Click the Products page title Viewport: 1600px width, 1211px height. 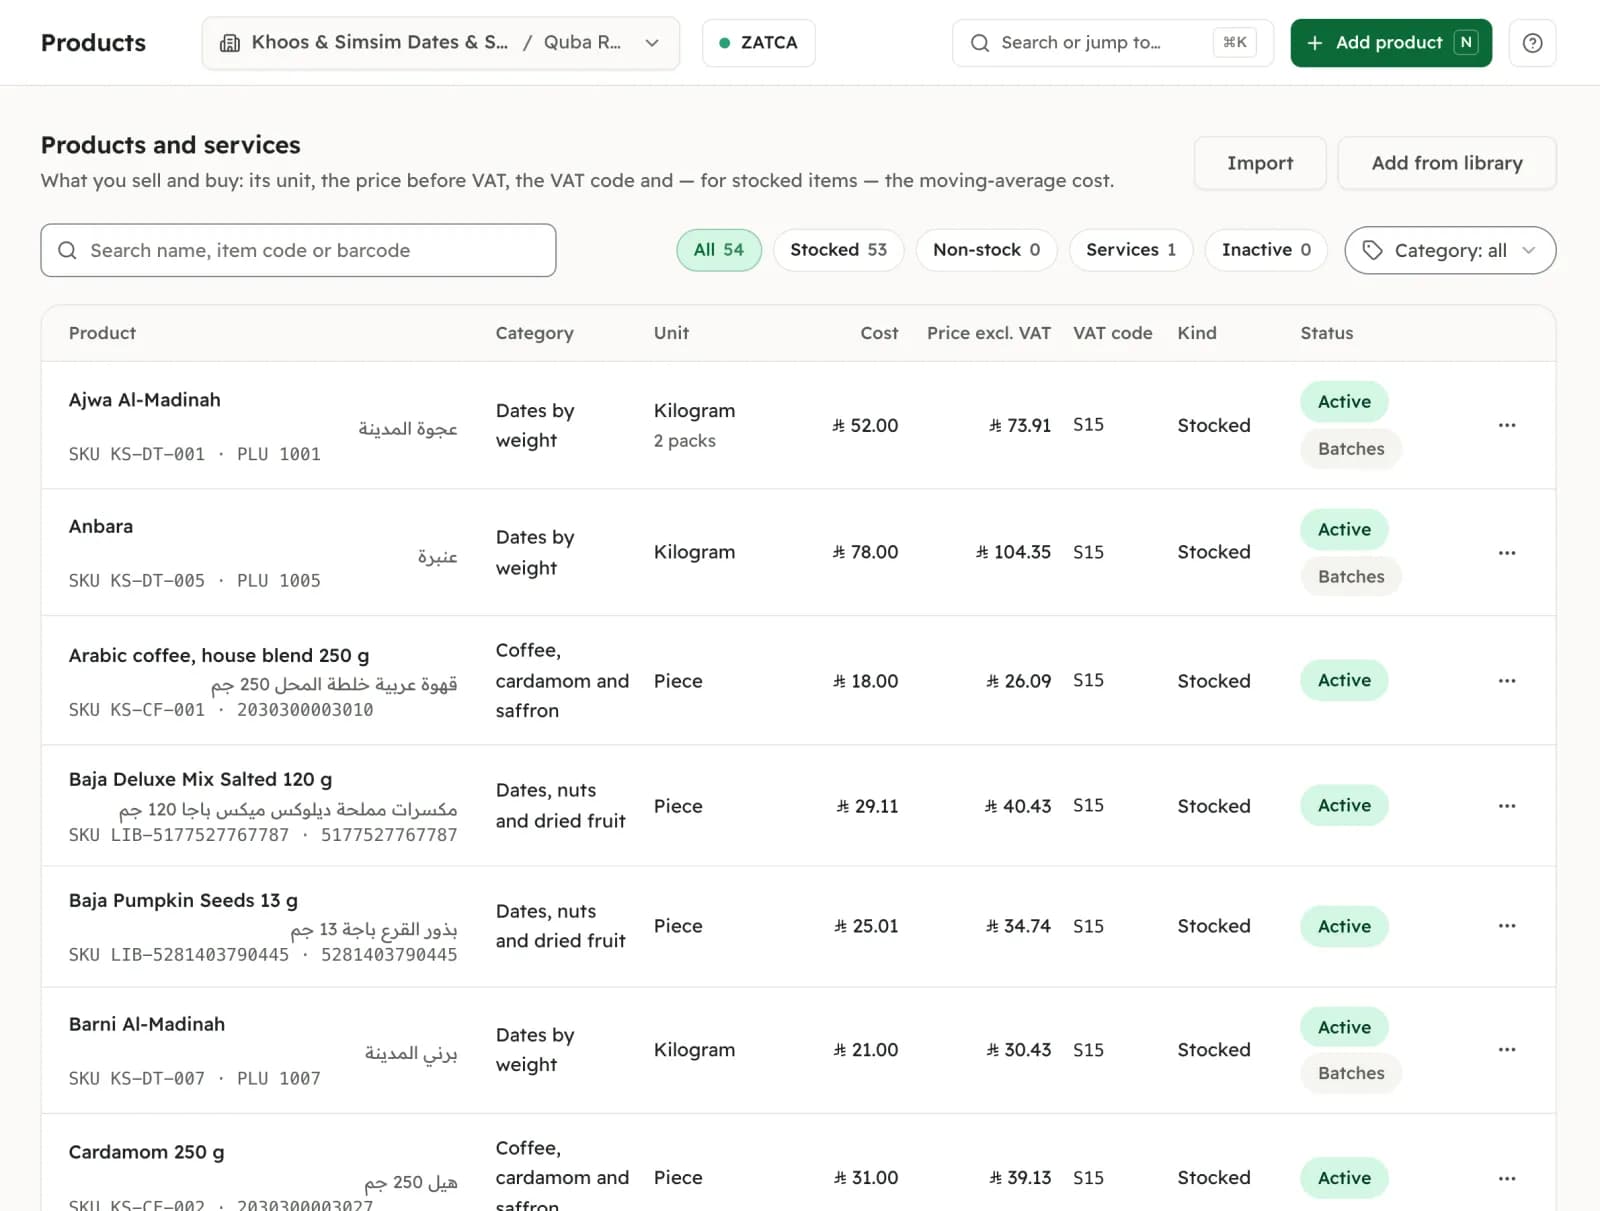[93, 43]
